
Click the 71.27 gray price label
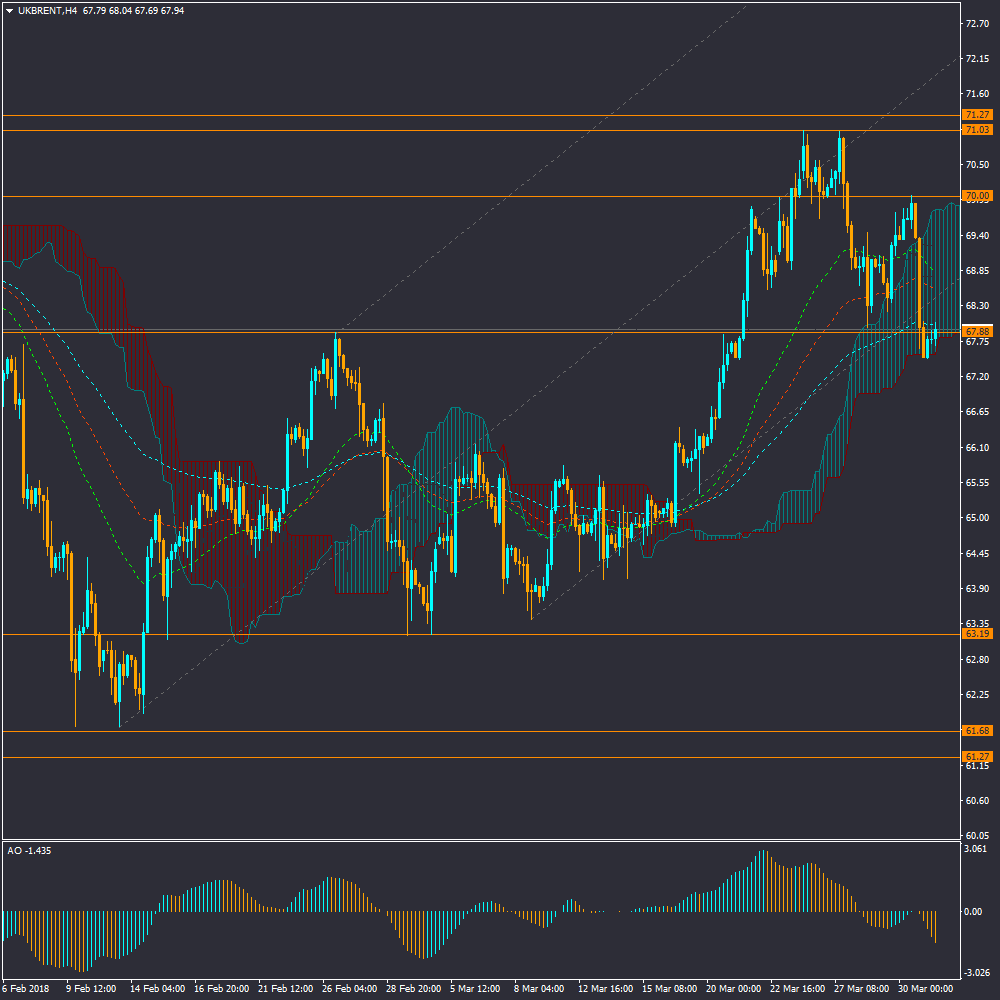pos(976,116)
